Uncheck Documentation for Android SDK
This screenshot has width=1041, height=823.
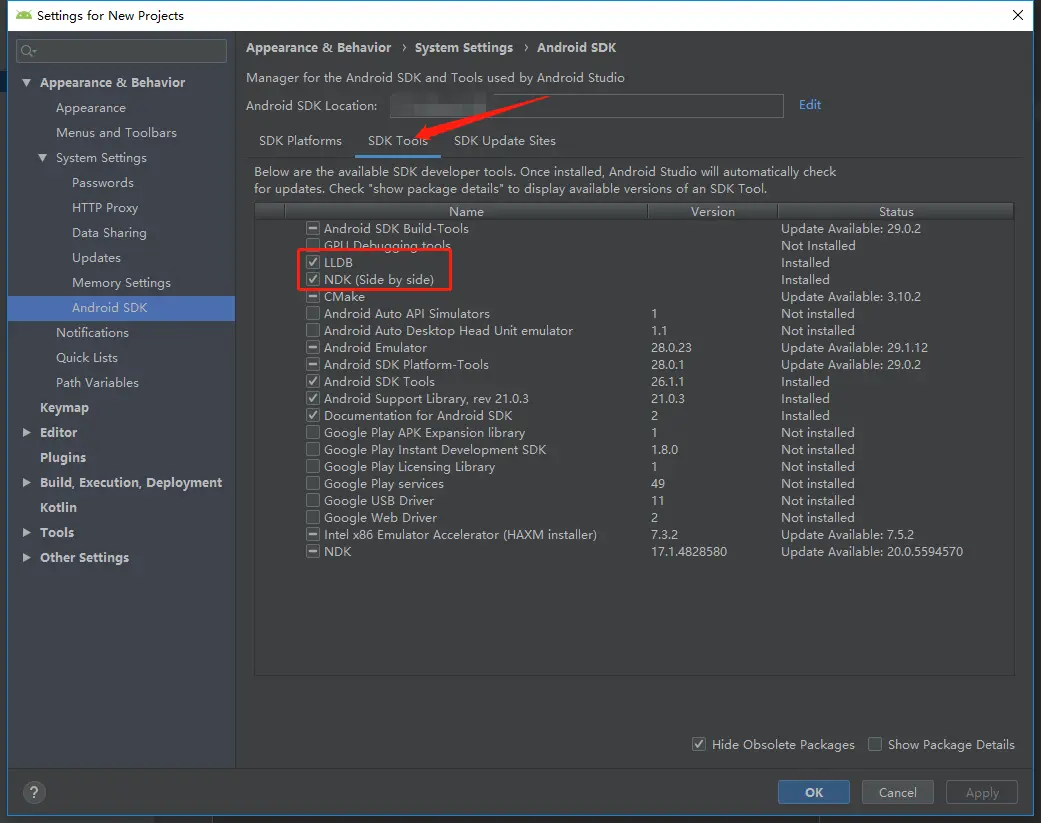click(313, 415)
